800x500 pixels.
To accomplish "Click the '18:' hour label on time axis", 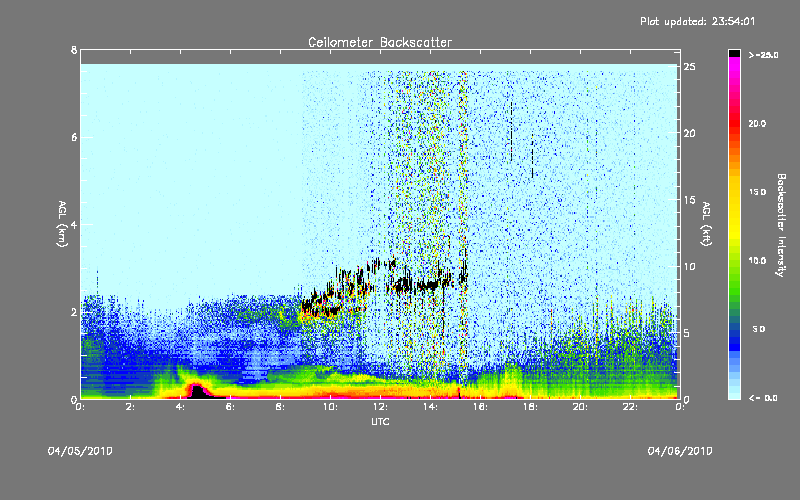I will click(x=531, y=407).
